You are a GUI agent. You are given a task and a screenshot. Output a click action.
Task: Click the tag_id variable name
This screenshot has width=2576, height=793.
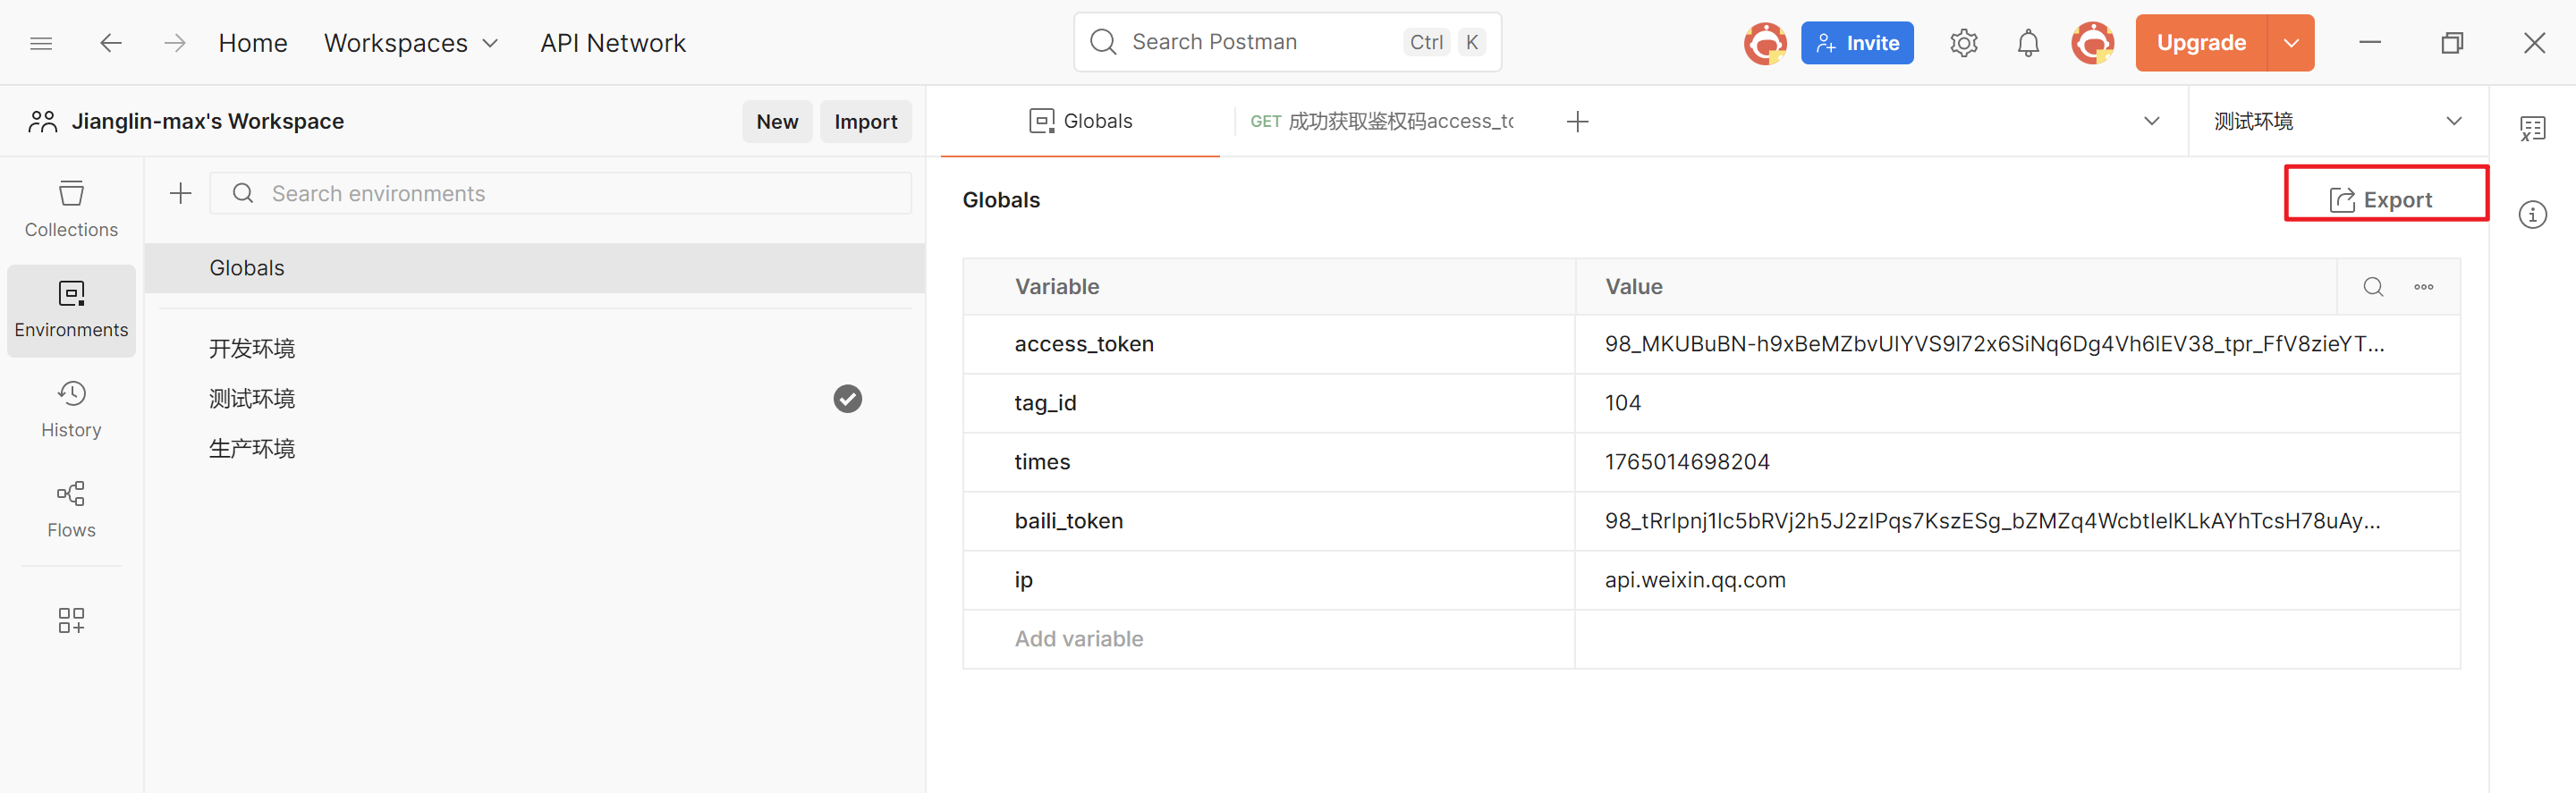pos(1045,403)
